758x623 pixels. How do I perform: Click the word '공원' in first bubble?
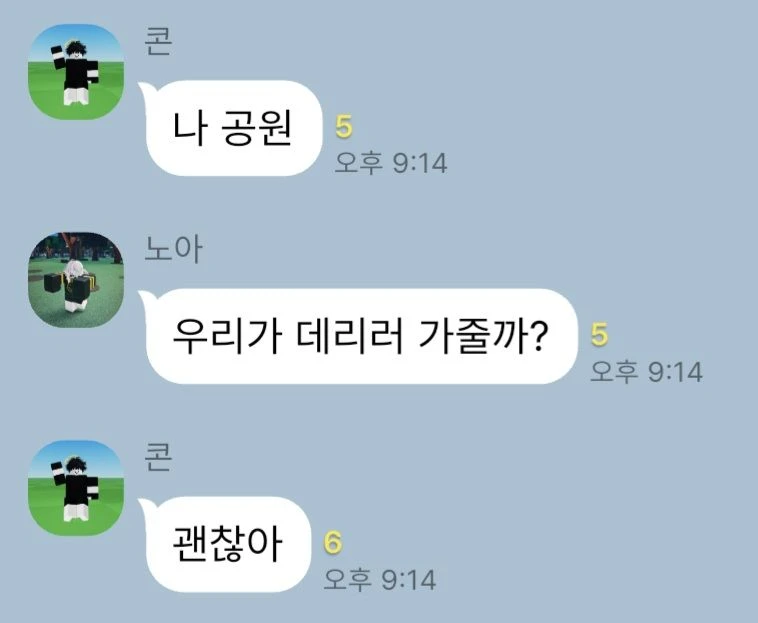coord(257,129)
